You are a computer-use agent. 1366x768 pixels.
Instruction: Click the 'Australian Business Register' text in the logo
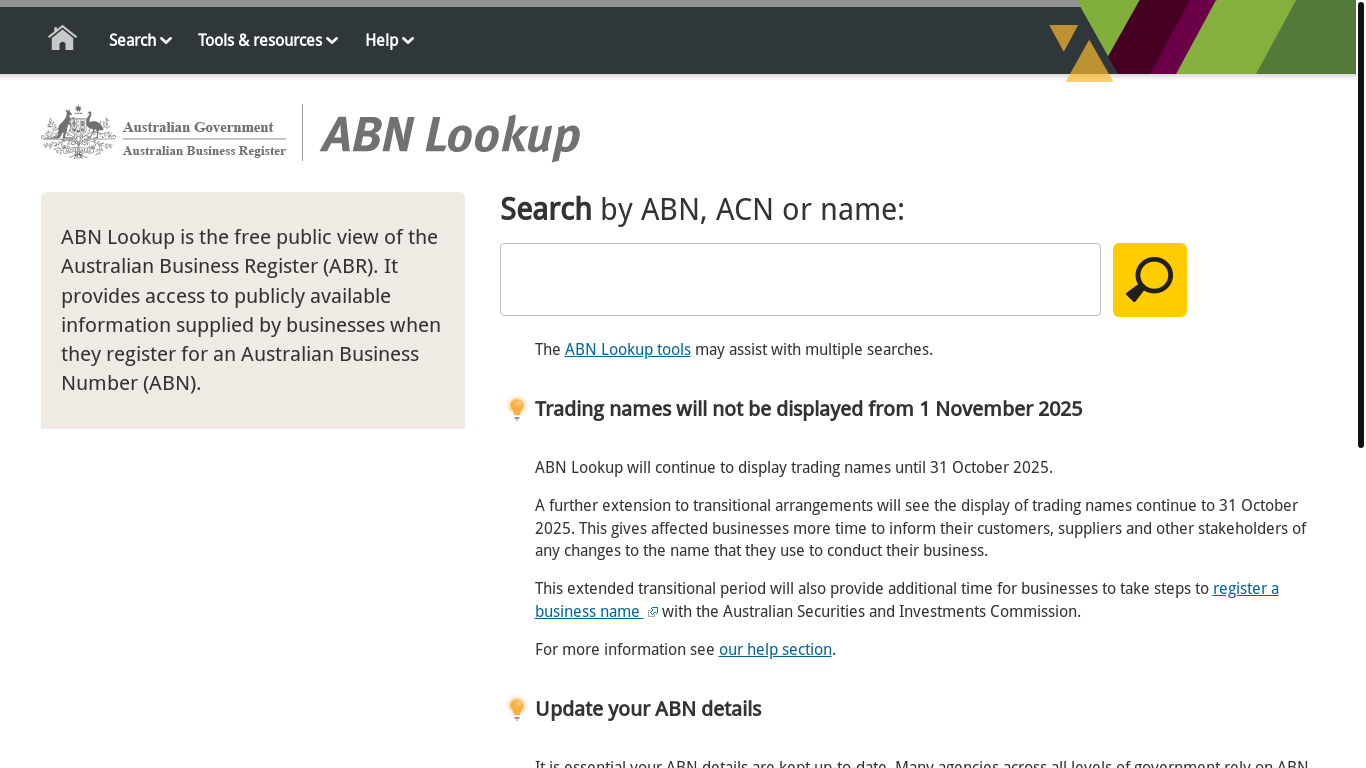pyautogui.click(x=204, y=151)
